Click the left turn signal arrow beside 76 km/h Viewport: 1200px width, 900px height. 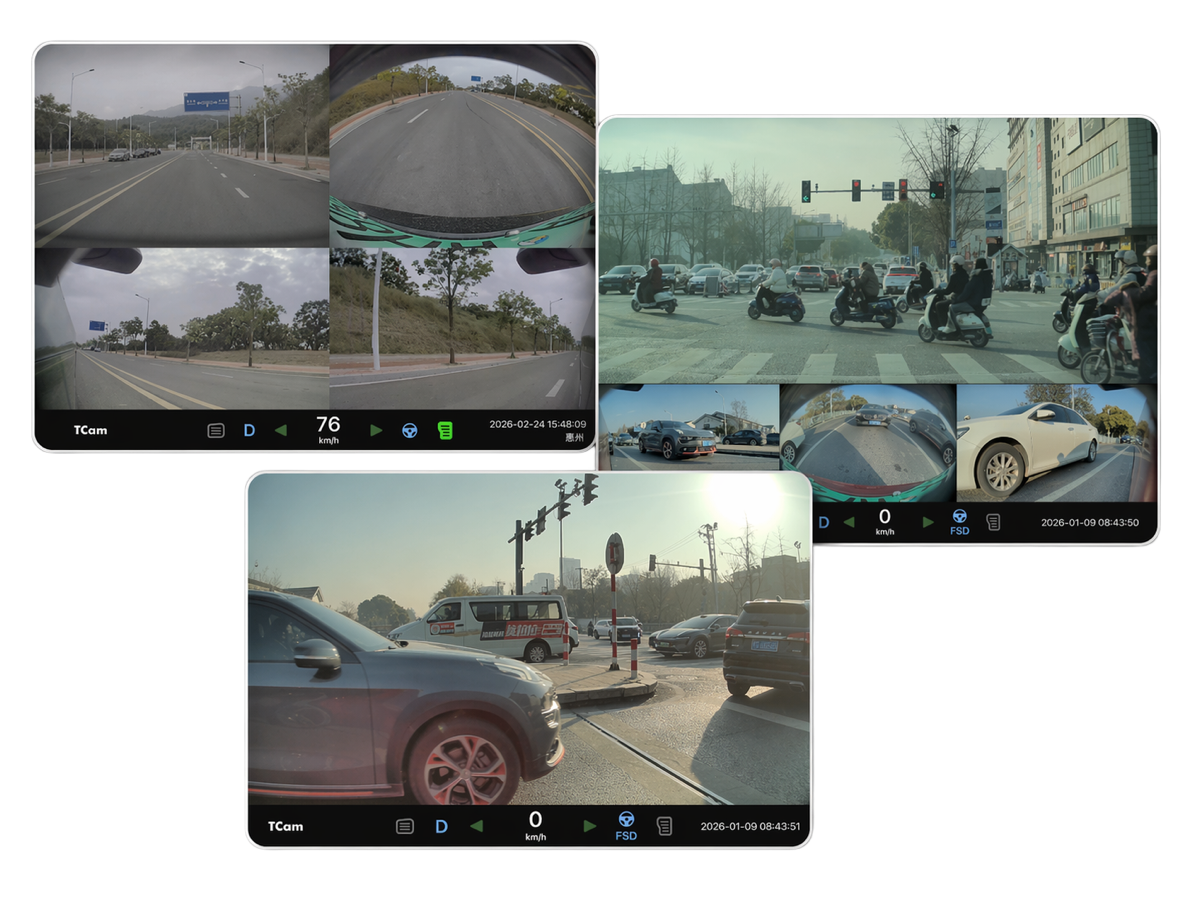click(280, 430)
